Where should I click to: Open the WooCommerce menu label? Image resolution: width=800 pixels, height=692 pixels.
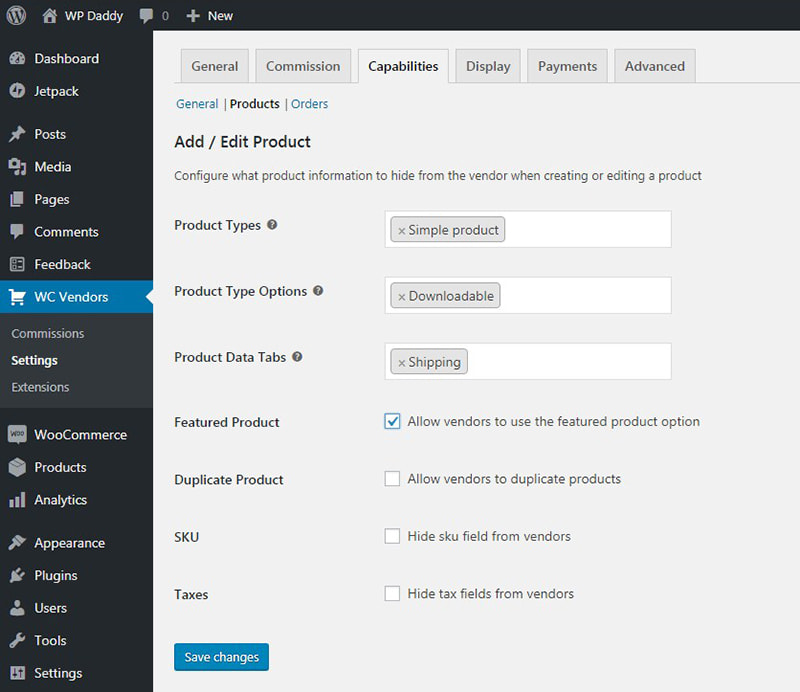(81, 435)
